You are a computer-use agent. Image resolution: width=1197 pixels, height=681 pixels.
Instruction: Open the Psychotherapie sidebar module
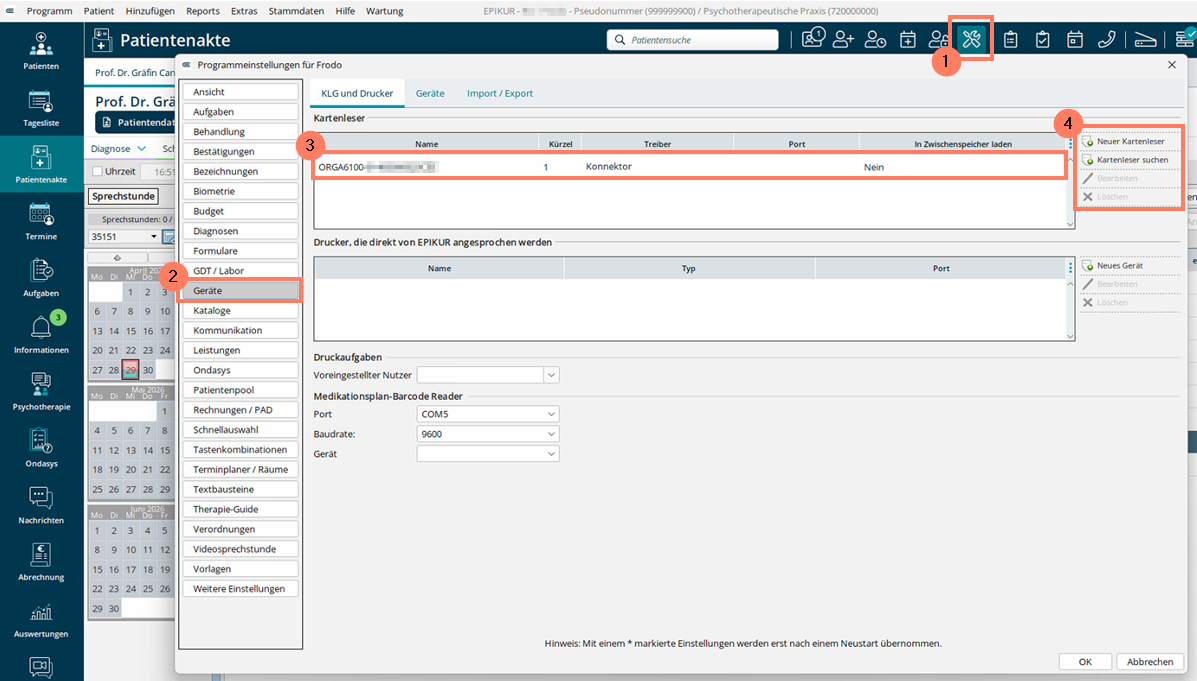click(41, 392)
